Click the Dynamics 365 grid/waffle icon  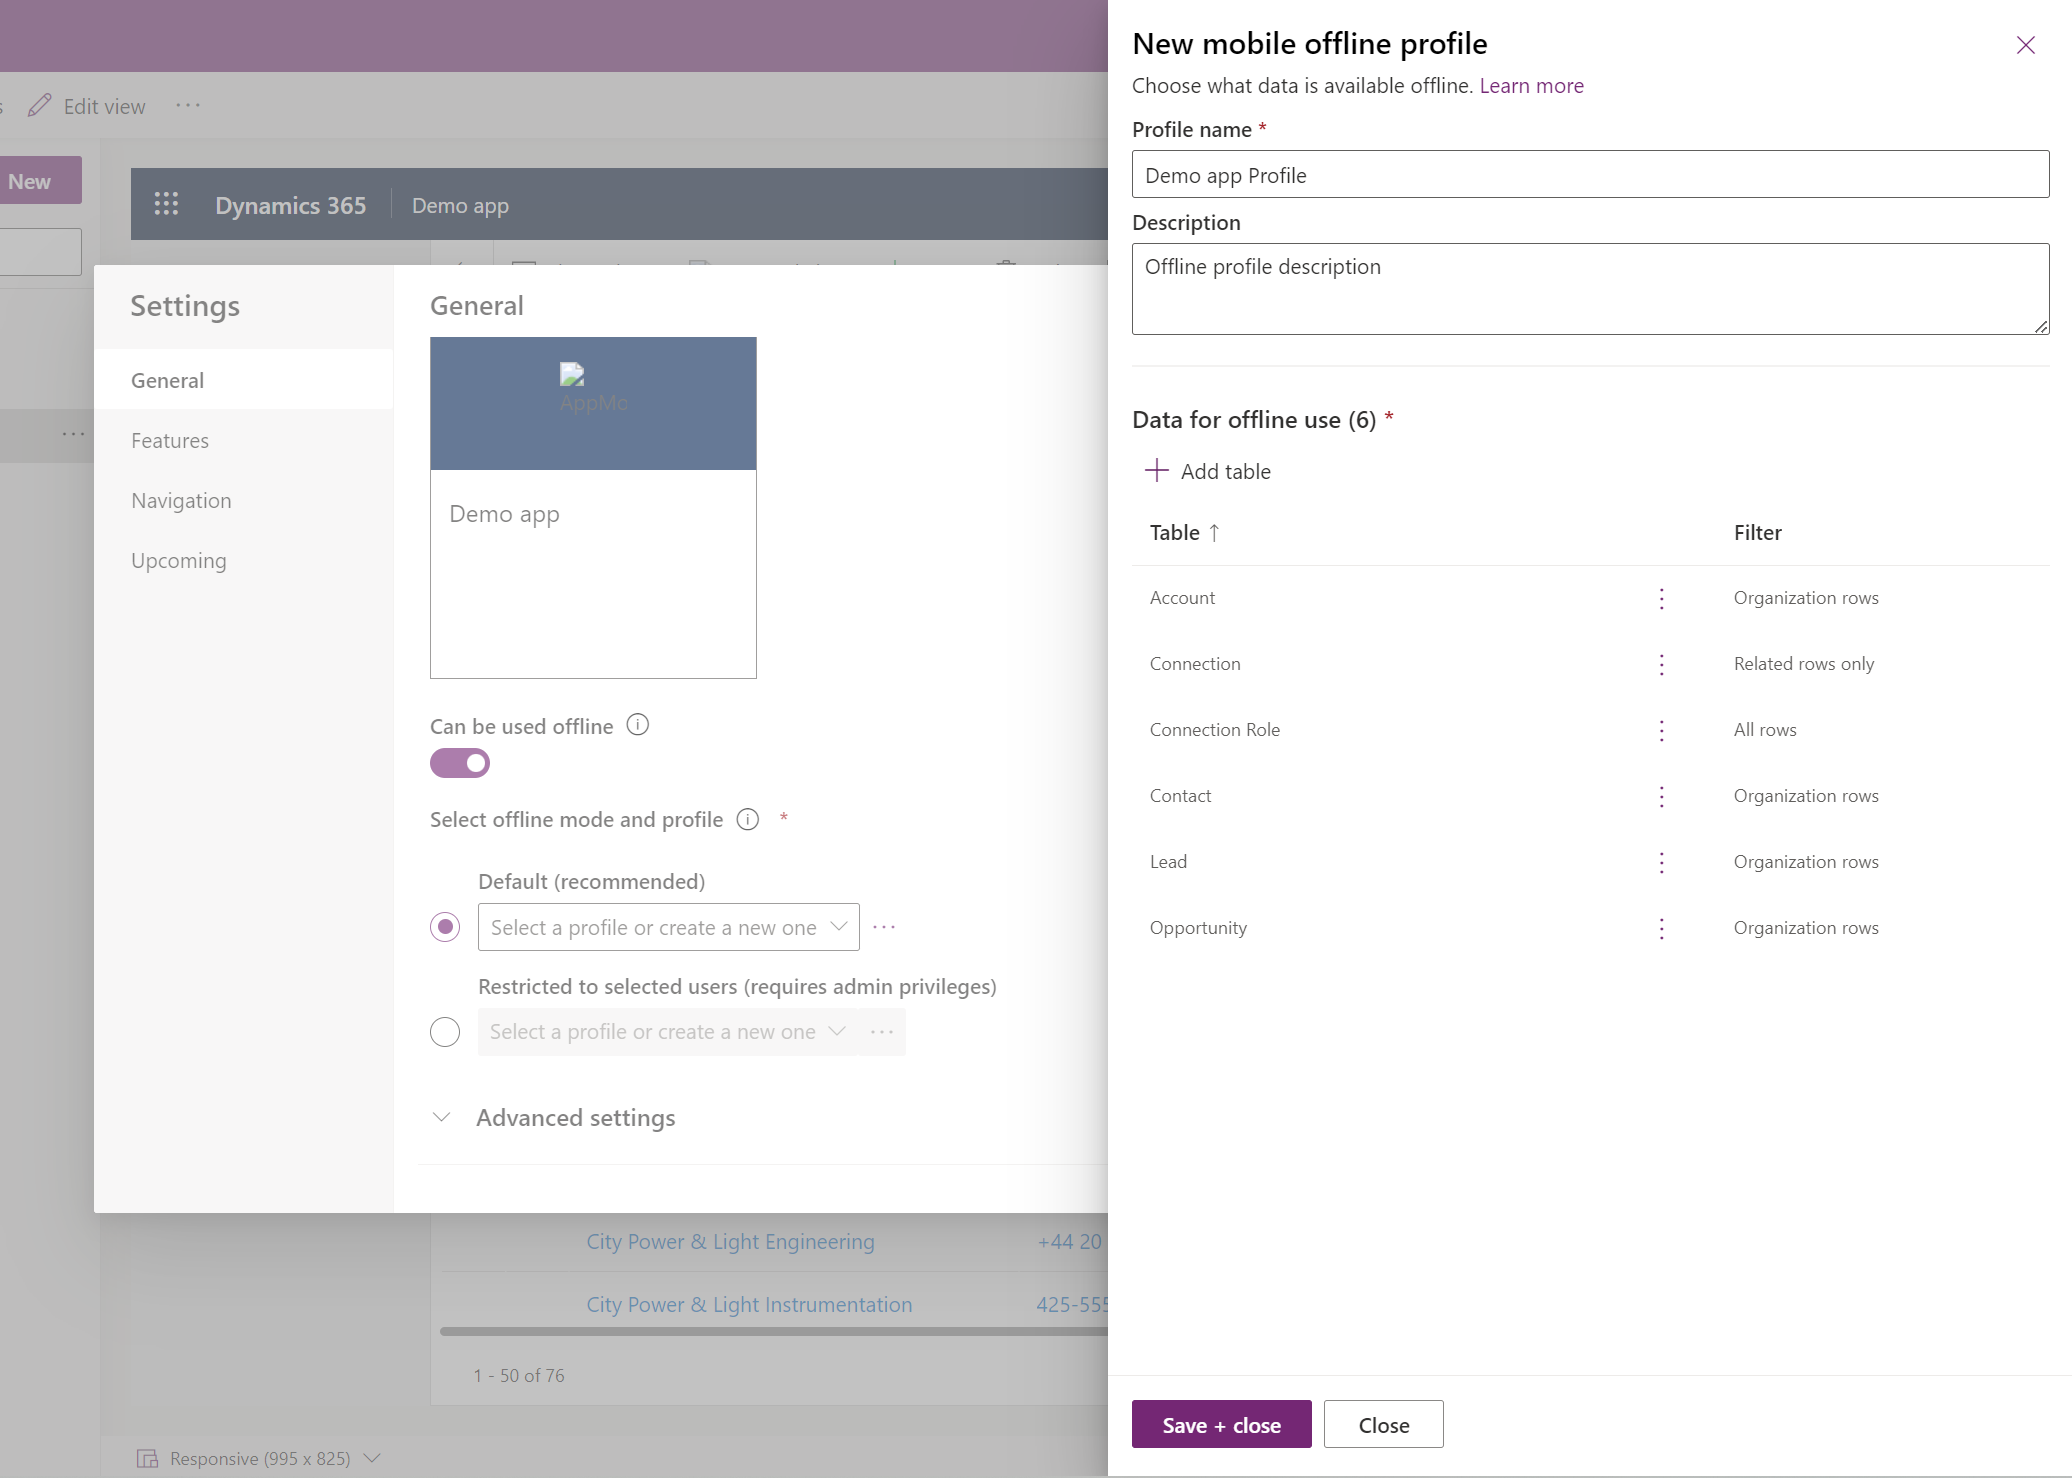coord(165,205)
